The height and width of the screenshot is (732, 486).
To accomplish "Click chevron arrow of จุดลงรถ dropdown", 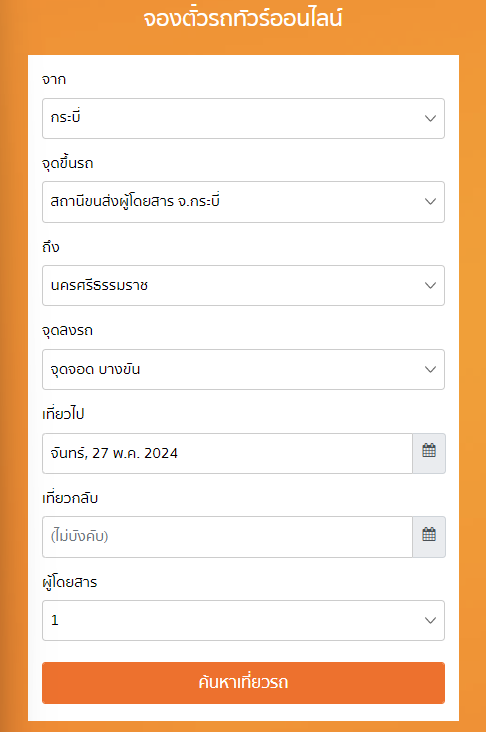I will pyautogui.click(x=430, y=369).
